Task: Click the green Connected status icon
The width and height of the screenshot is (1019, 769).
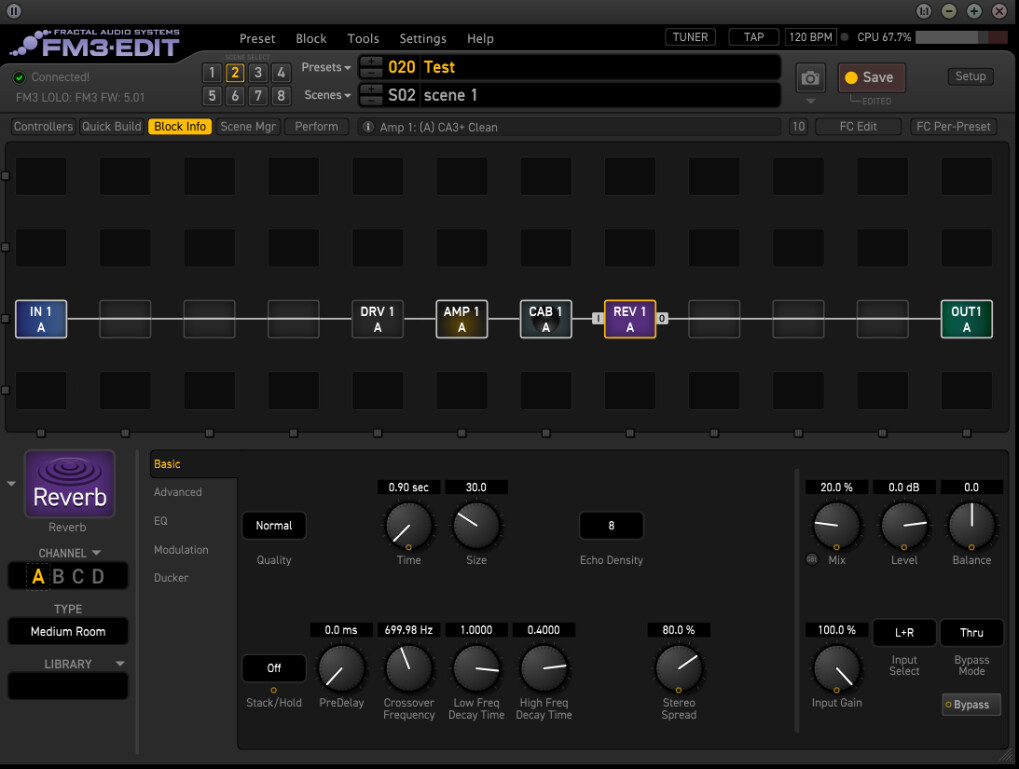Action: coord(19,77)
